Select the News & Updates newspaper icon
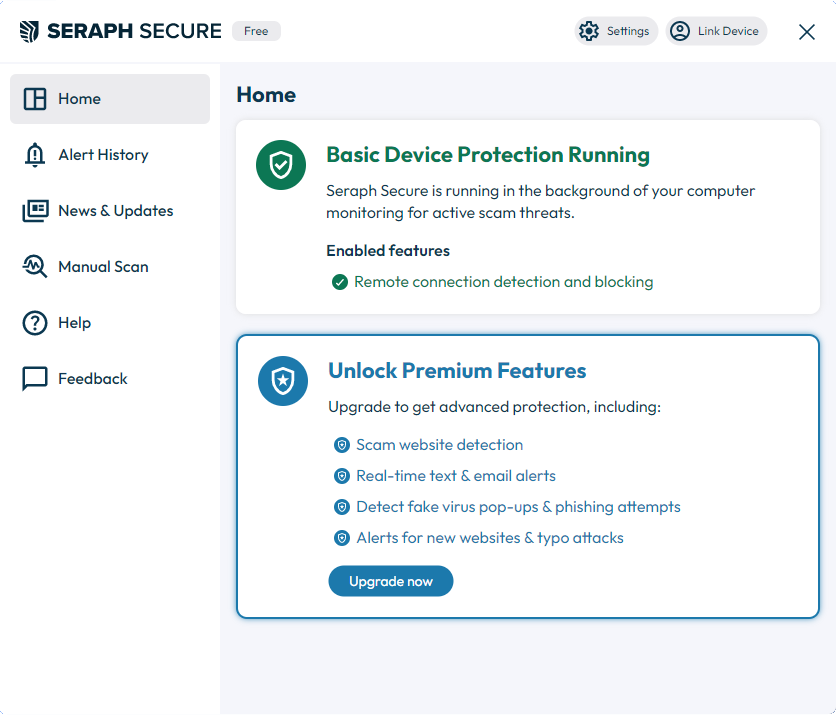This screenshot has height=715, width=836. pyautogui.click(x=35, y=211)
